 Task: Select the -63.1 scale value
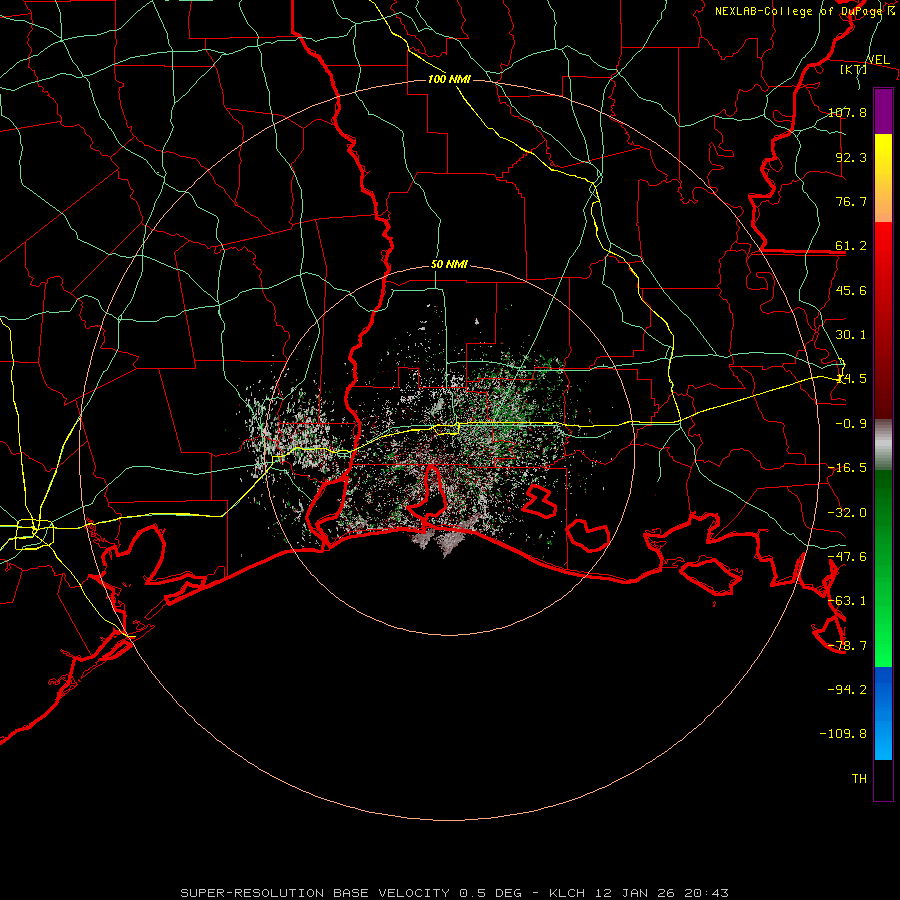847,601
